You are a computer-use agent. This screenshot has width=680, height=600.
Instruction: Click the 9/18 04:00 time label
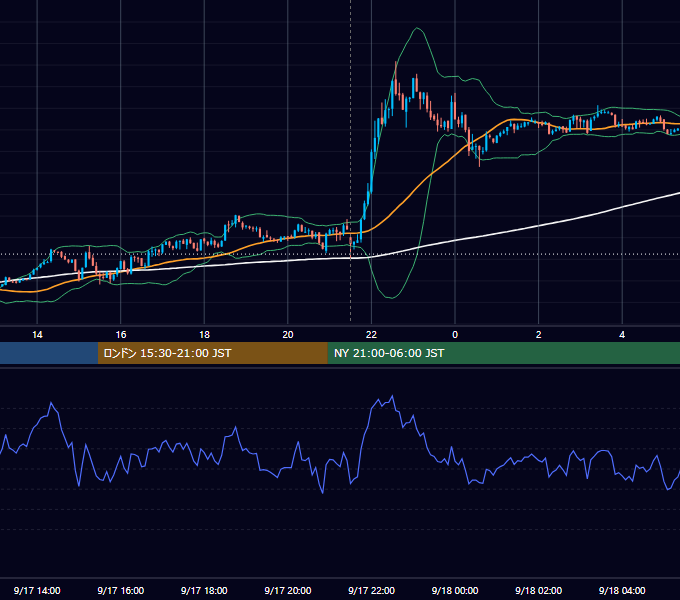(x=622, y=590)
